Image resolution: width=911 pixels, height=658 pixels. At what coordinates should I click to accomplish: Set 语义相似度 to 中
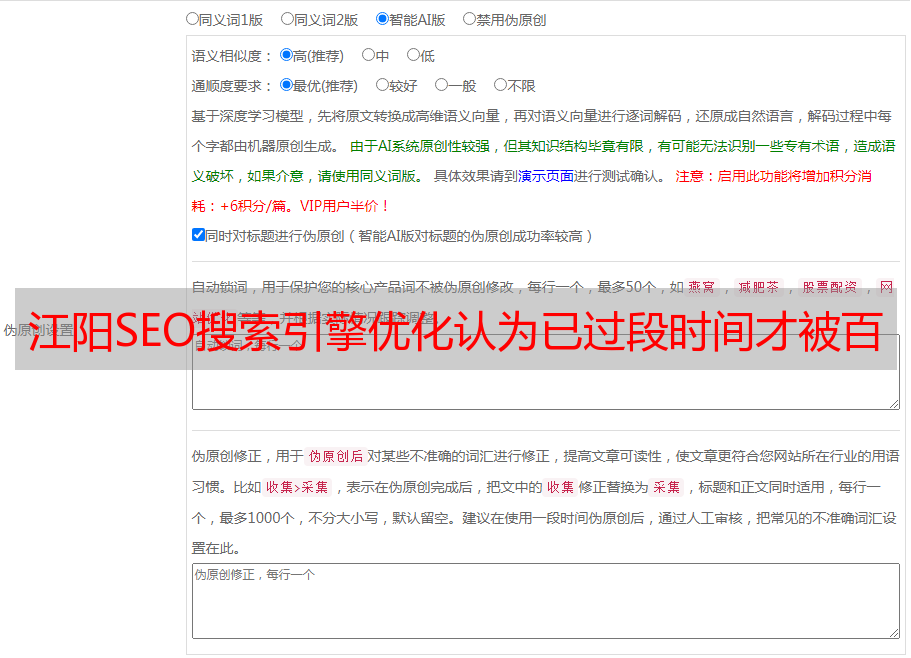click(x=368, y=55)
